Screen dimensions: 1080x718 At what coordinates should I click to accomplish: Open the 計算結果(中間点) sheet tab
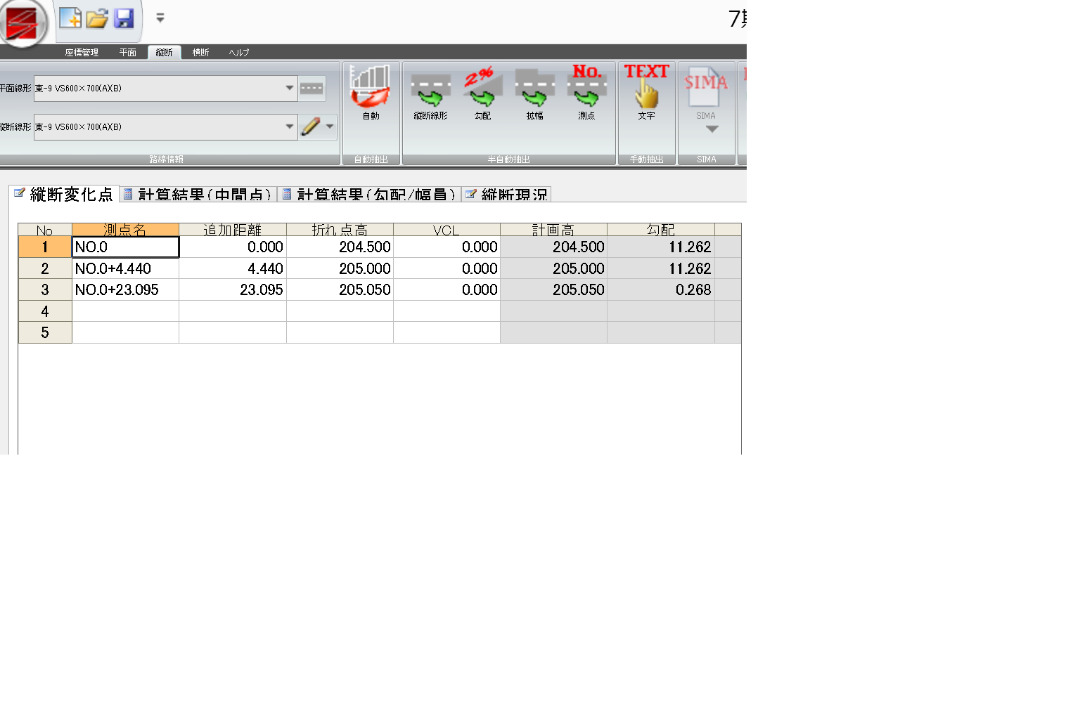(x=198, y=194)
